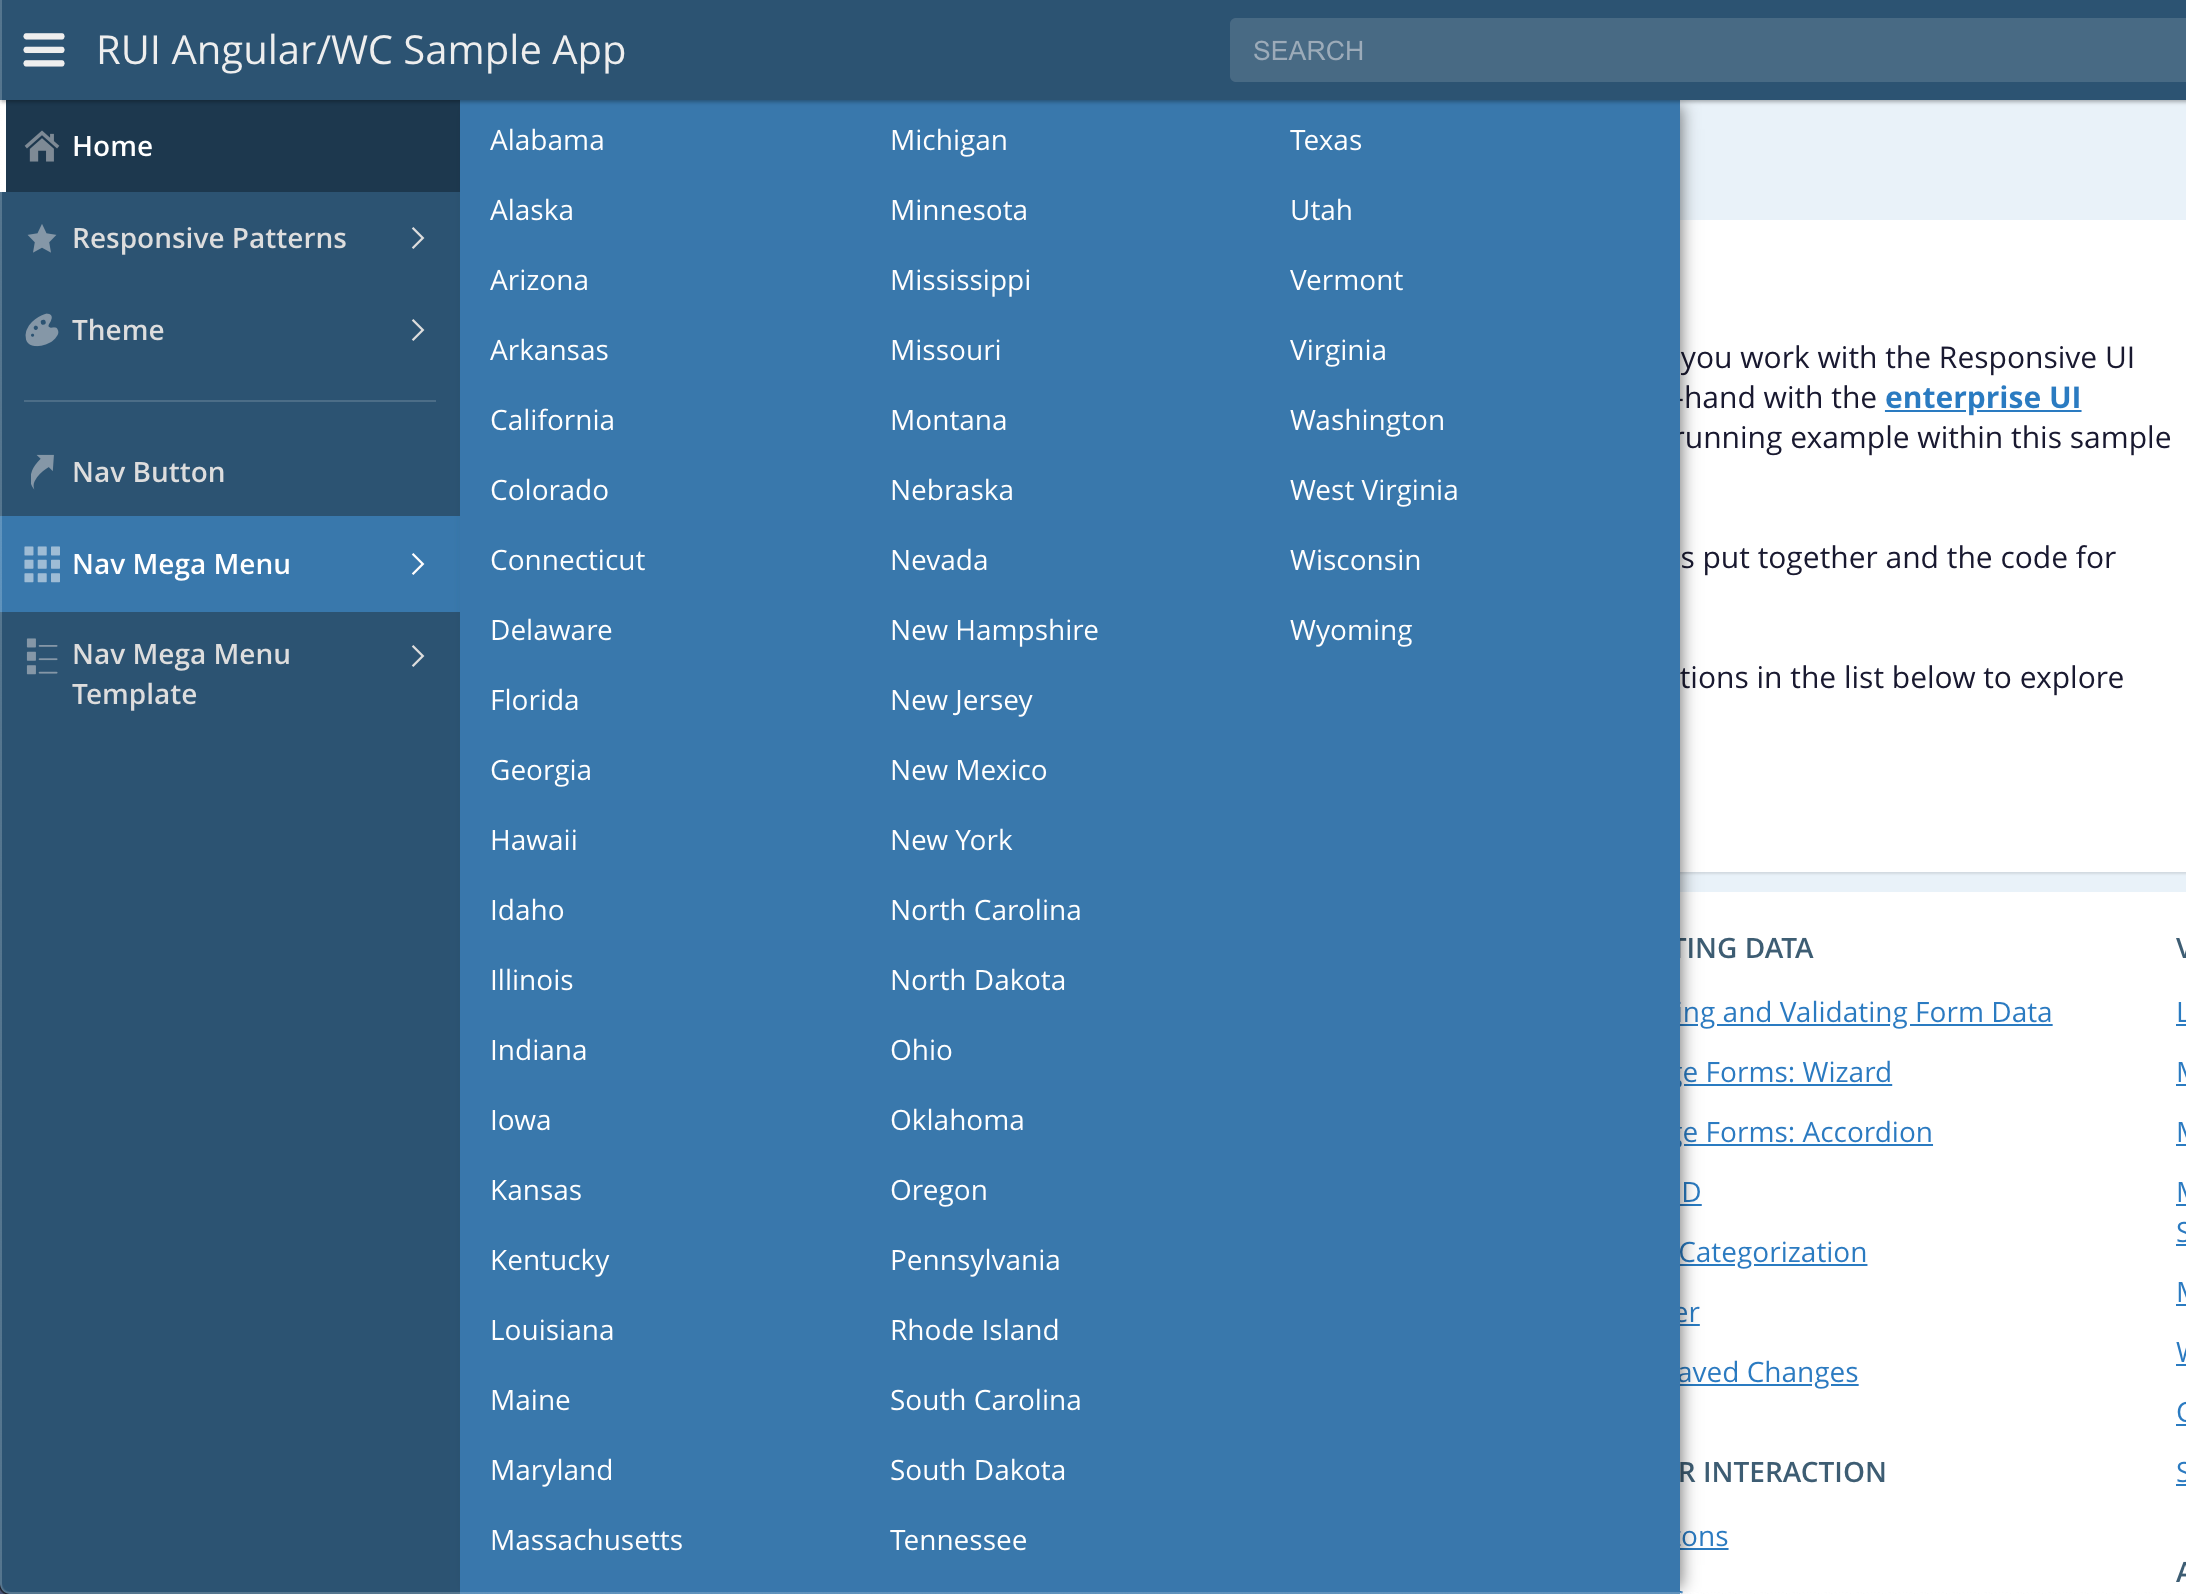Choose New Hampshire in the states list
Image resolution: width=2186 pixels, height=1594 pixels.
[994, 630]
